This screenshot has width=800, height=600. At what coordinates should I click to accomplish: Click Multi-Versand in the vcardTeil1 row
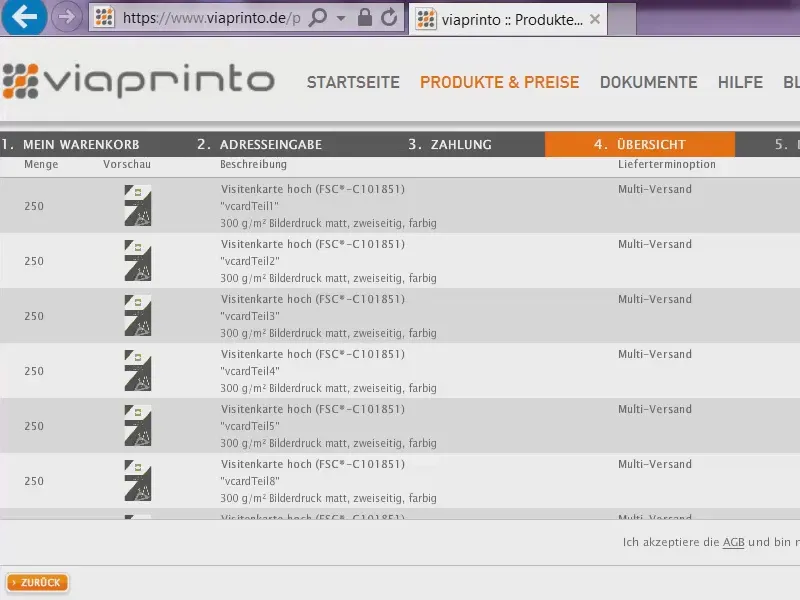655,189
